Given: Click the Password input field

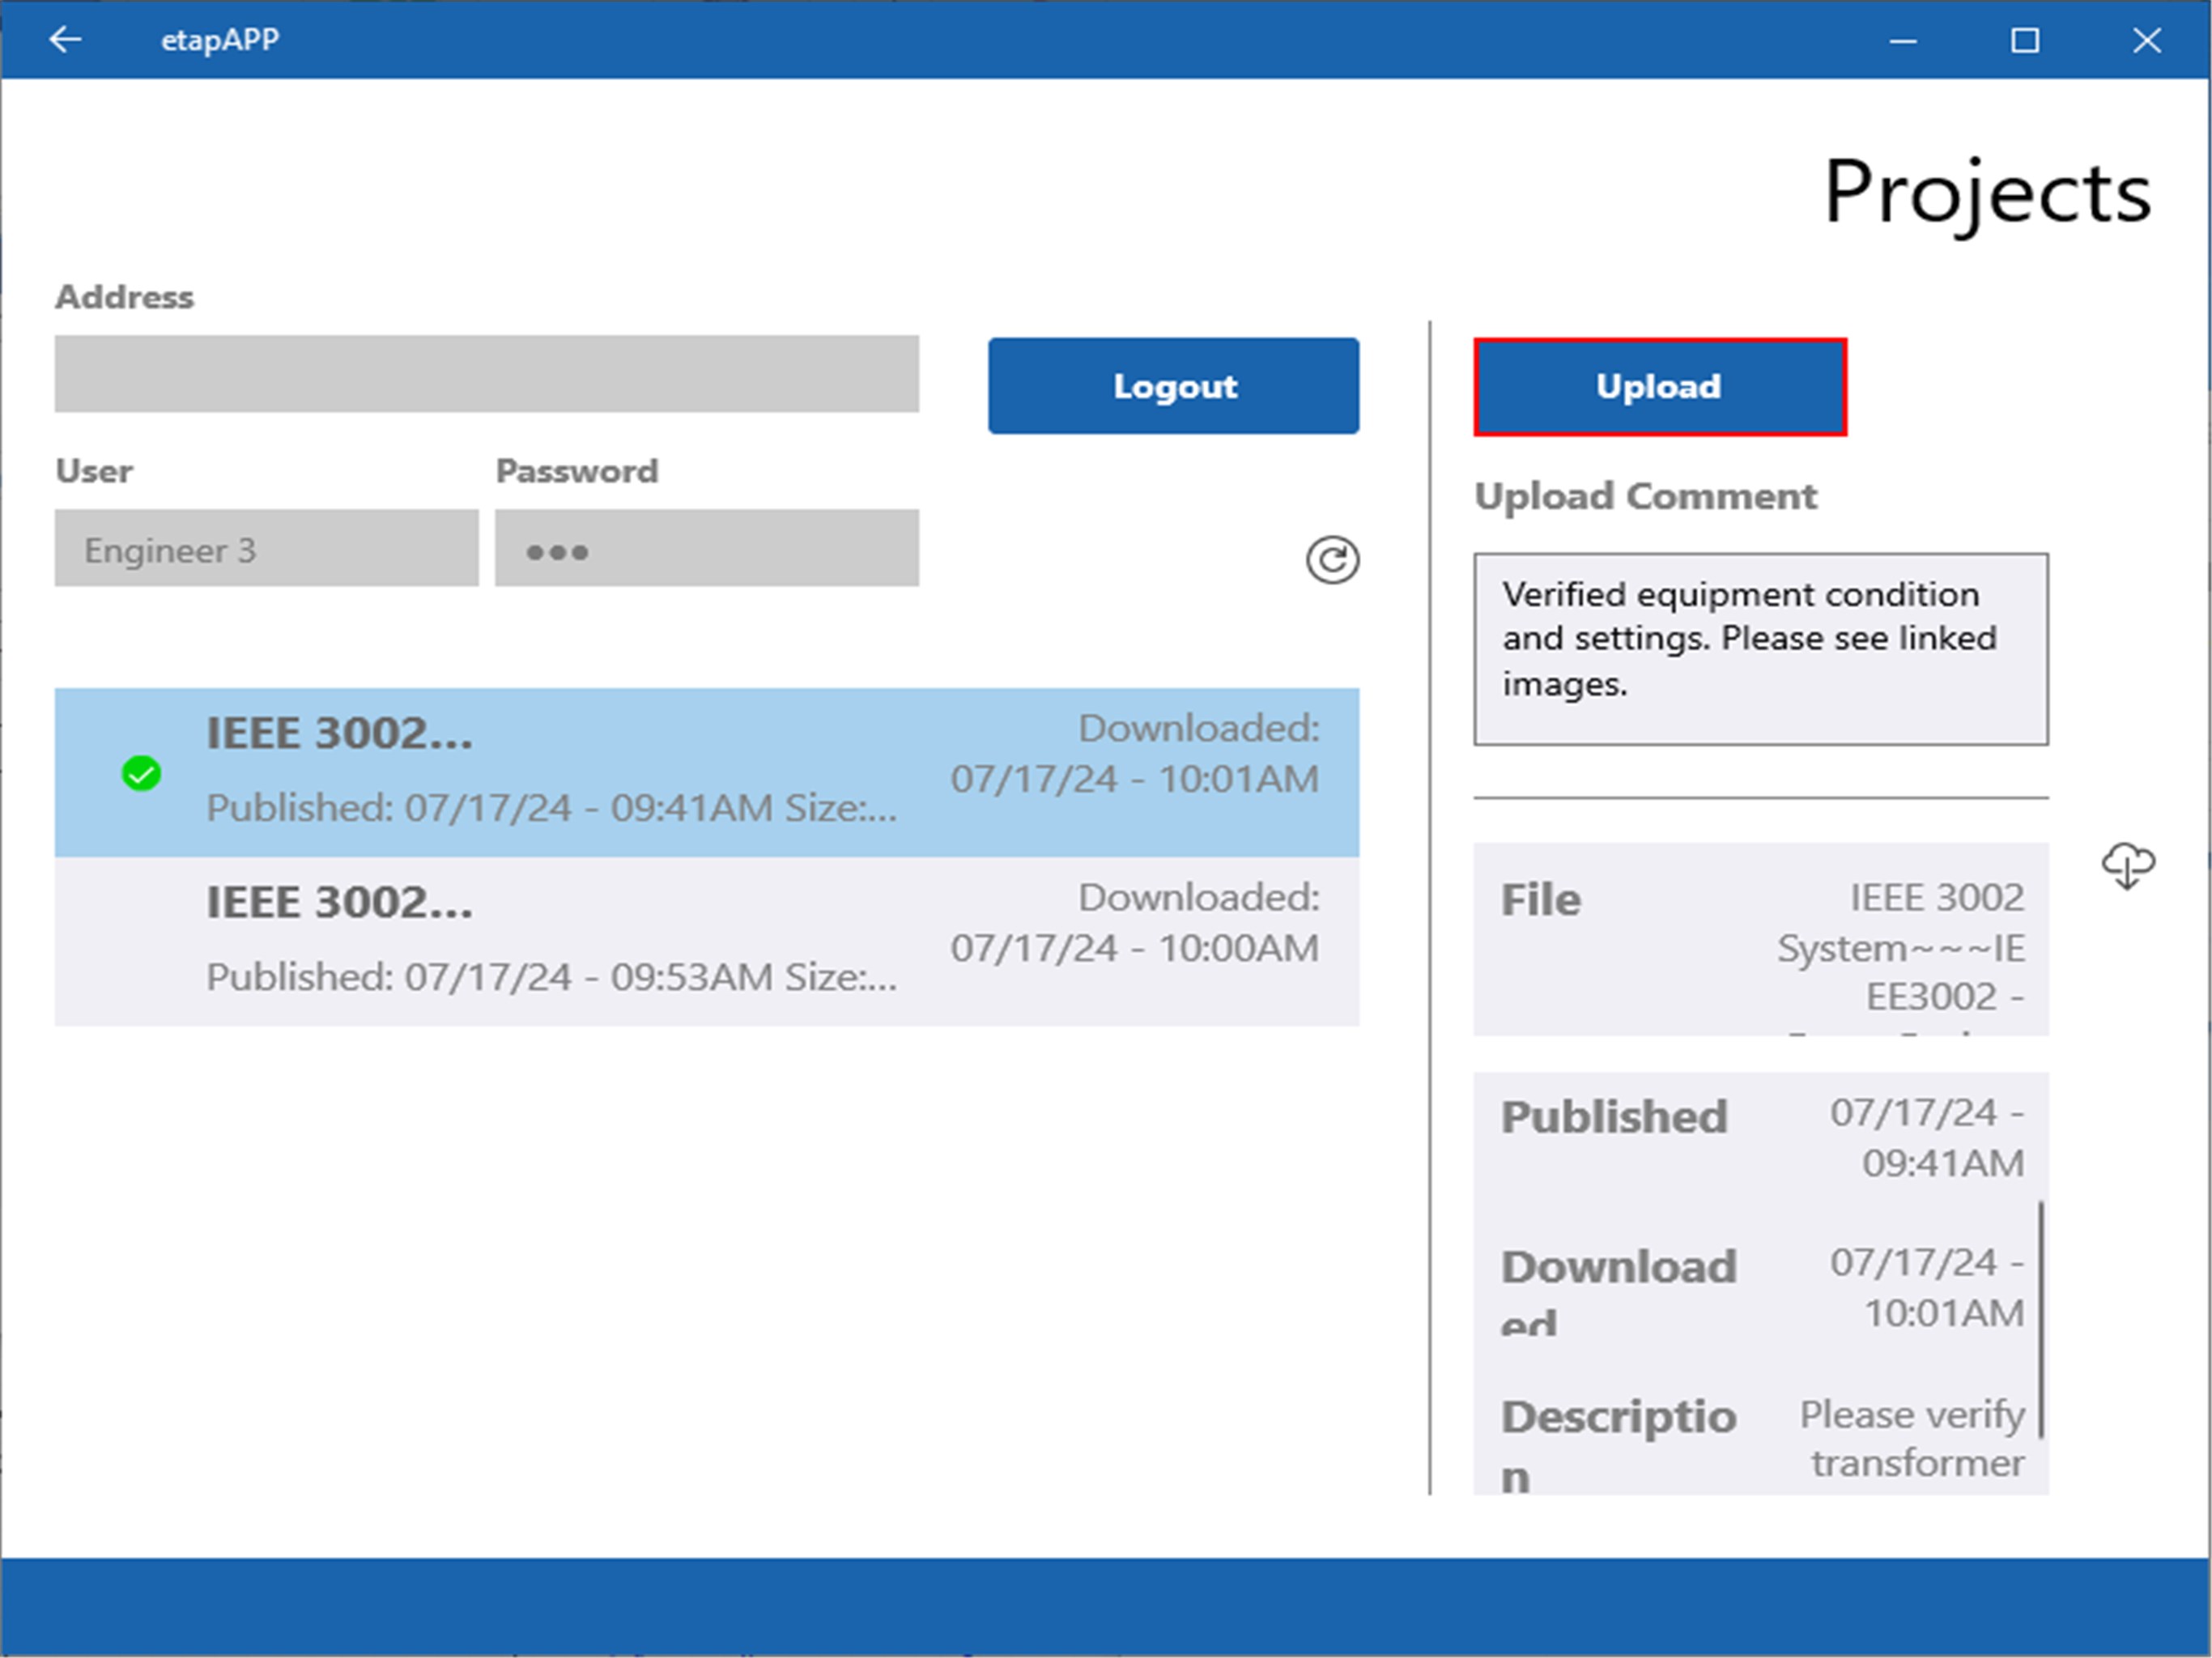Looking at the screenshot, I should 706,549.
